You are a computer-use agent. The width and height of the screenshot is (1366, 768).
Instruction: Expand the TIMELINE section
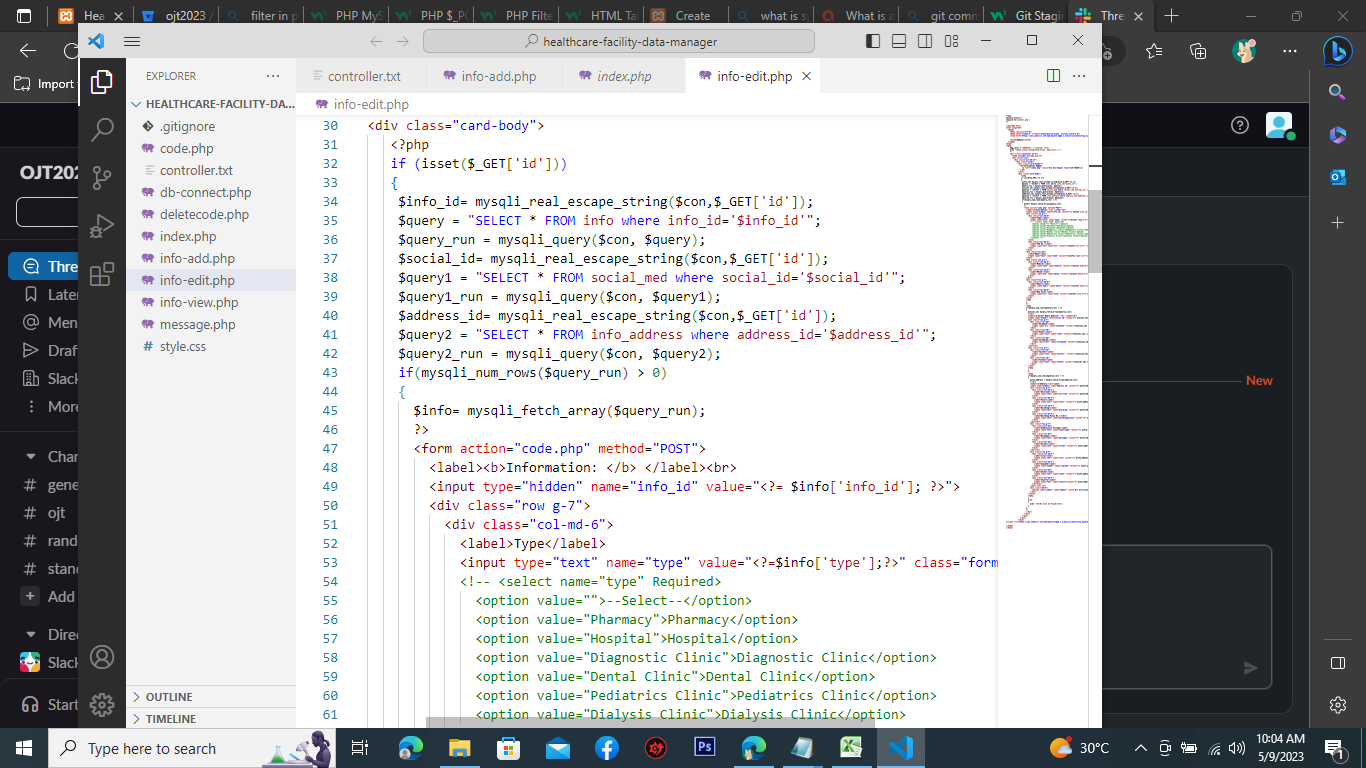[x=170, y=719]
